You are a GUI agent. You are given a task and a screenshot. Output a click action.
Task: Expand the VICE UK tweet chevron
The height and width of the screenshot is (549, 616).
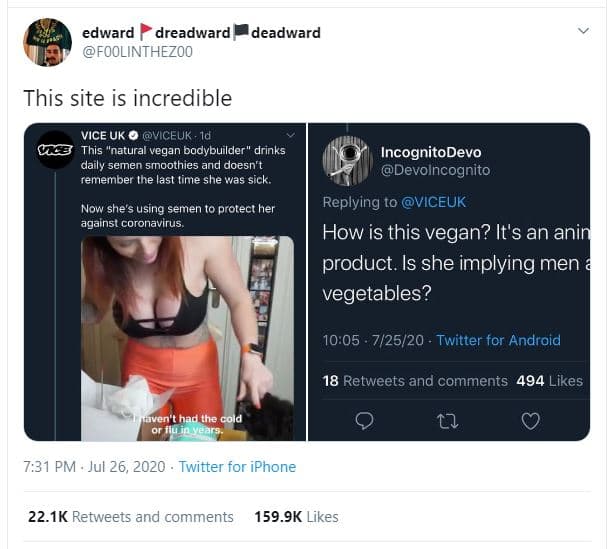pyautogui.click(x=291, y=135)
